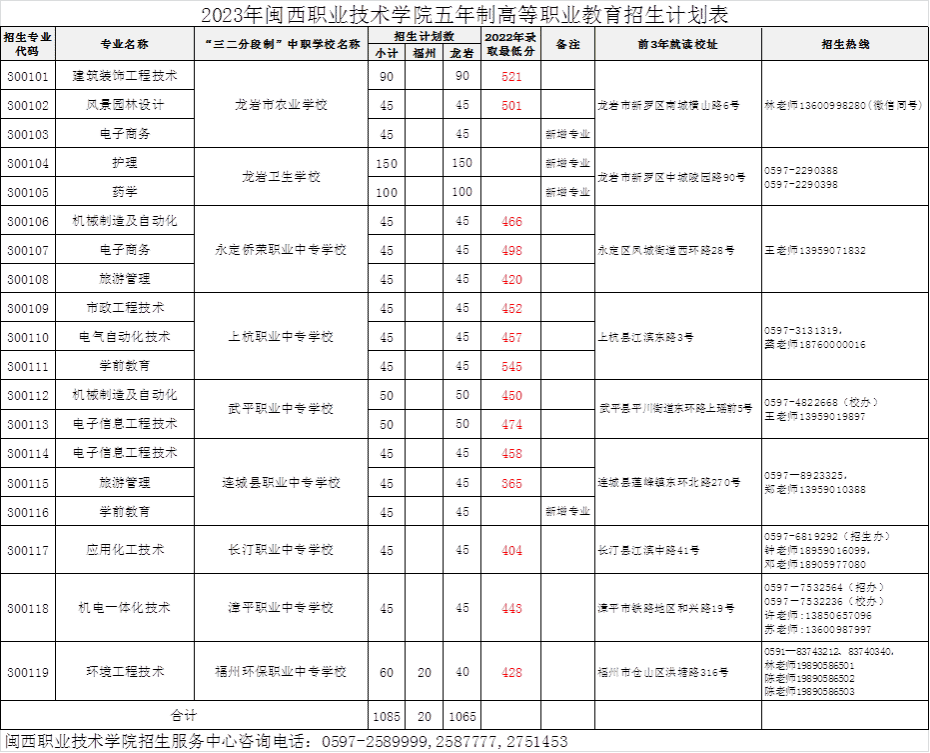
Task: Select the 福州 plan value 20 in row 3001119
Action: tap(424, 672)
